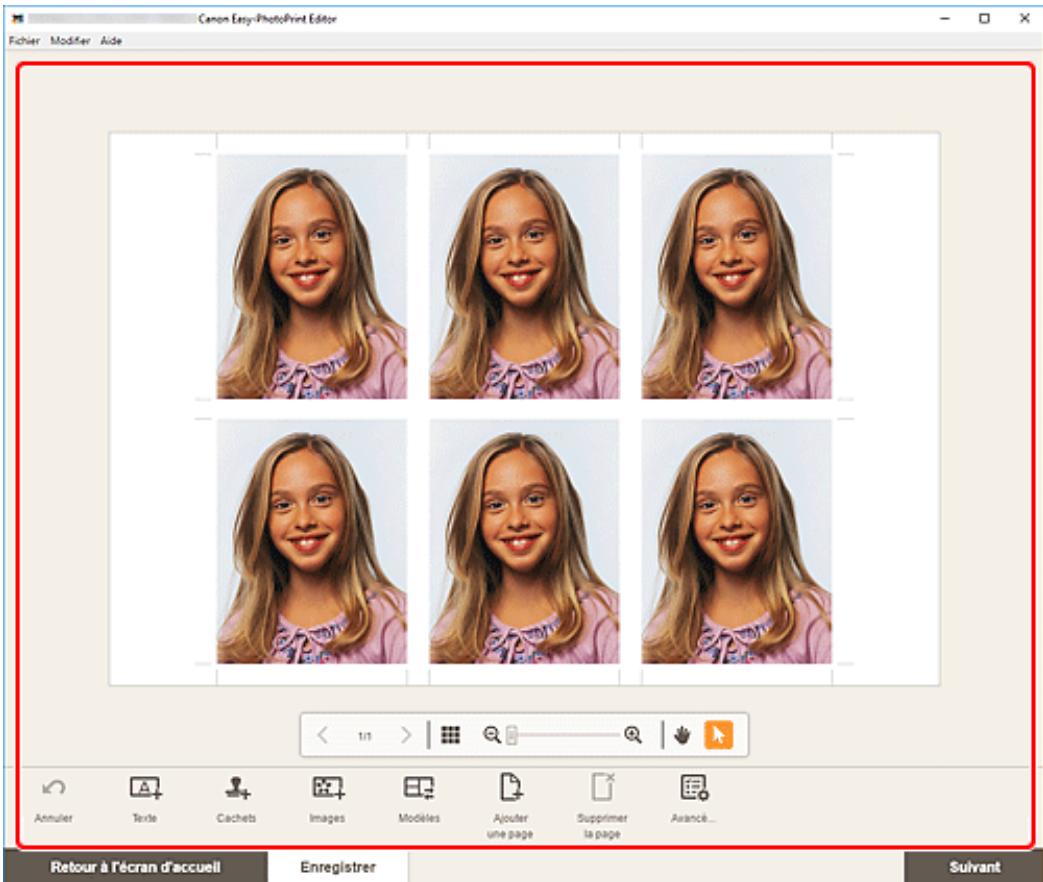Select the bottom-left ID photo
Viewport: 1043px width, 882px height.
click(311, 541)
